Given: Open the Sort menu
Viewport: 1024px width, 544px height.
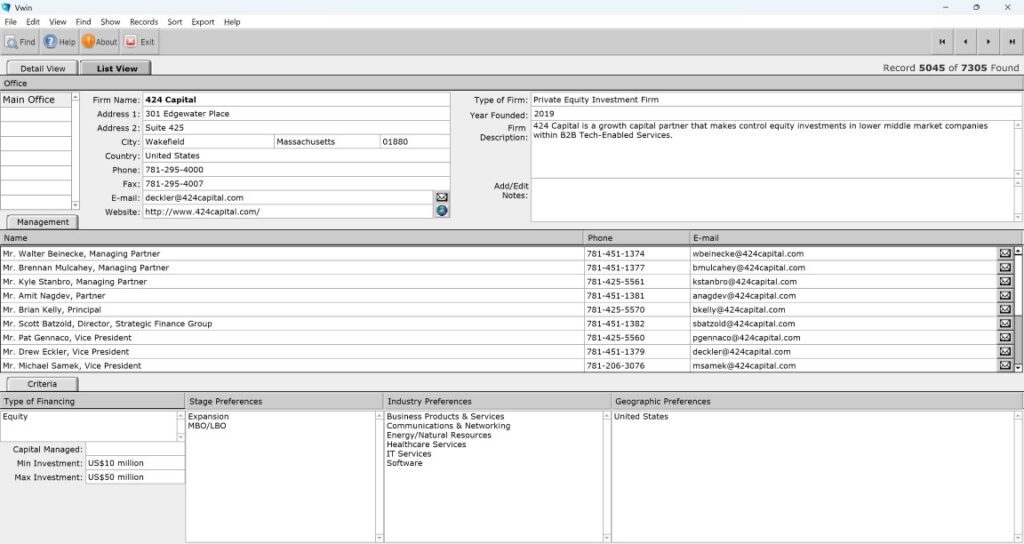Looking at the screenshot, I should [174, 22].
